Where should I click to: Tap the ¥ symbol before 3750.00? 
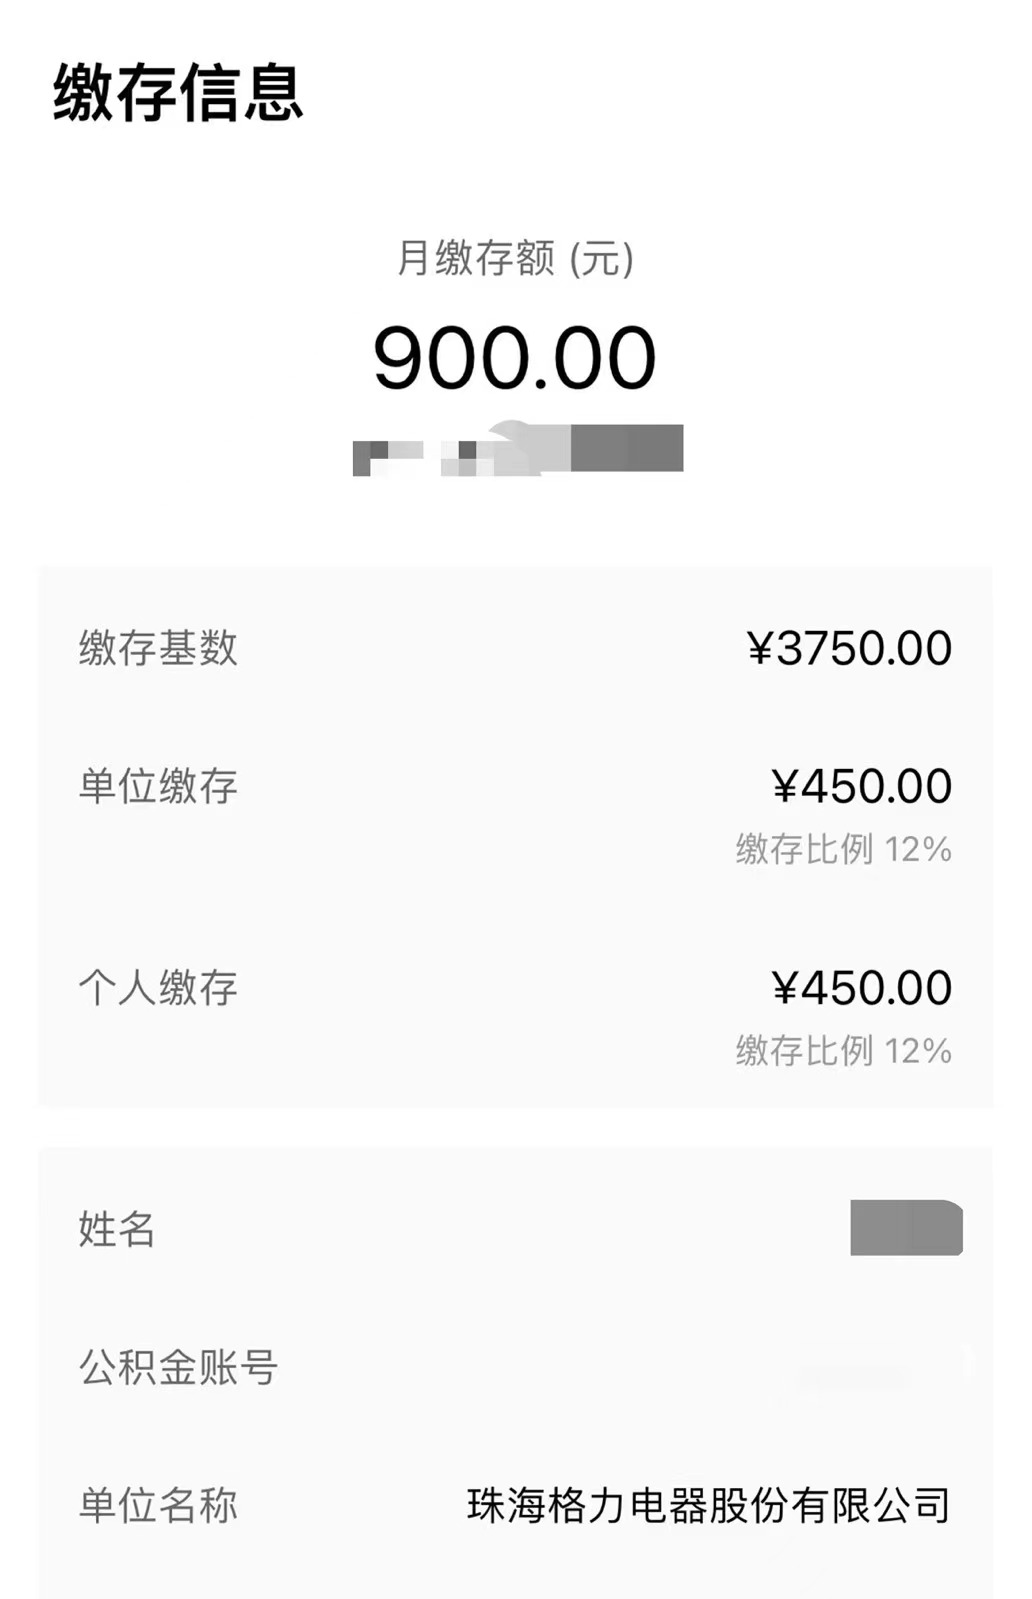tap(760, 649)
